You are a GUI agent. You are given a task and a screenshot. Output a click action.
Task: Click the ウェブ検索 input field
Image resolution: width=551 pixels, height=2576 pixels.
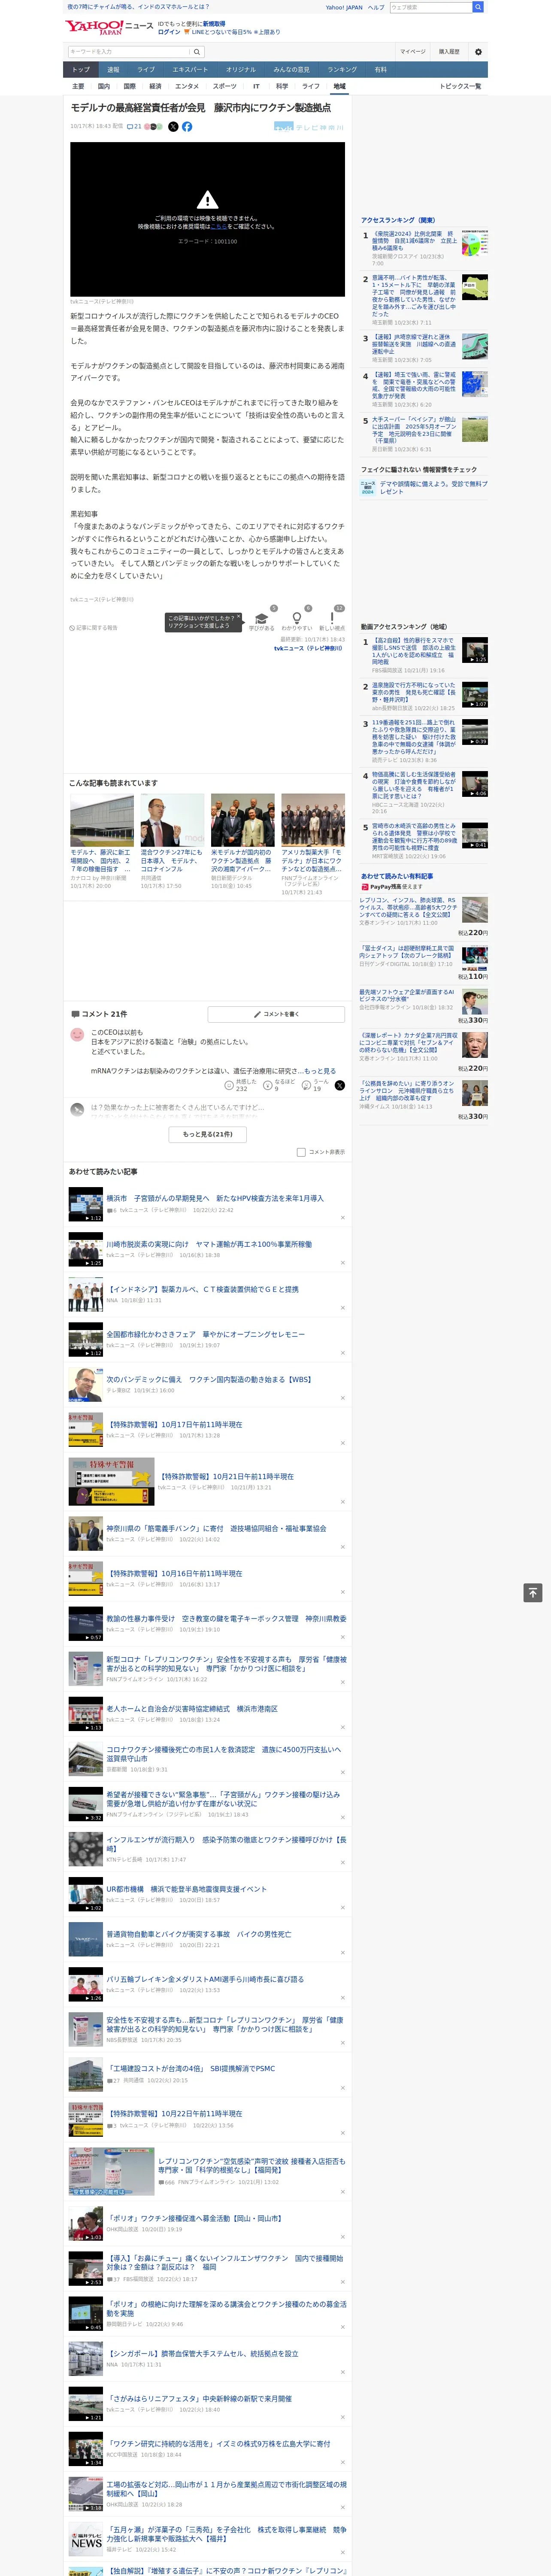[430, 7]
